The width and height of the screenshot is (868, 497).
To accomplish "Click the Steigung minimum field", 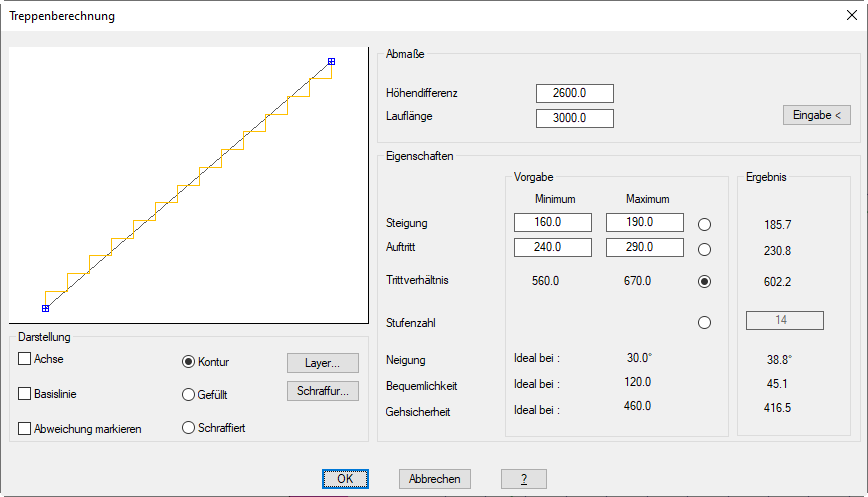I will 553,222.
